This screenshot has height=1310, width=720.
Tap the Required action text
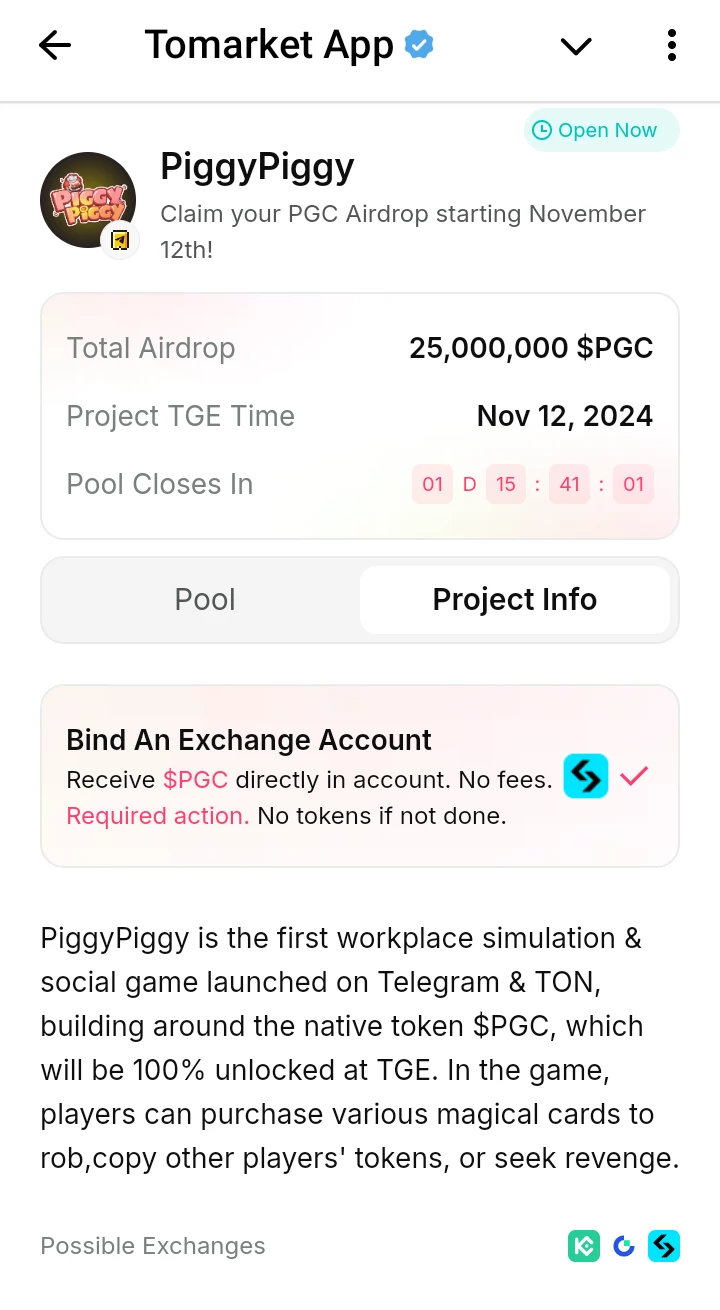[158, 816]
